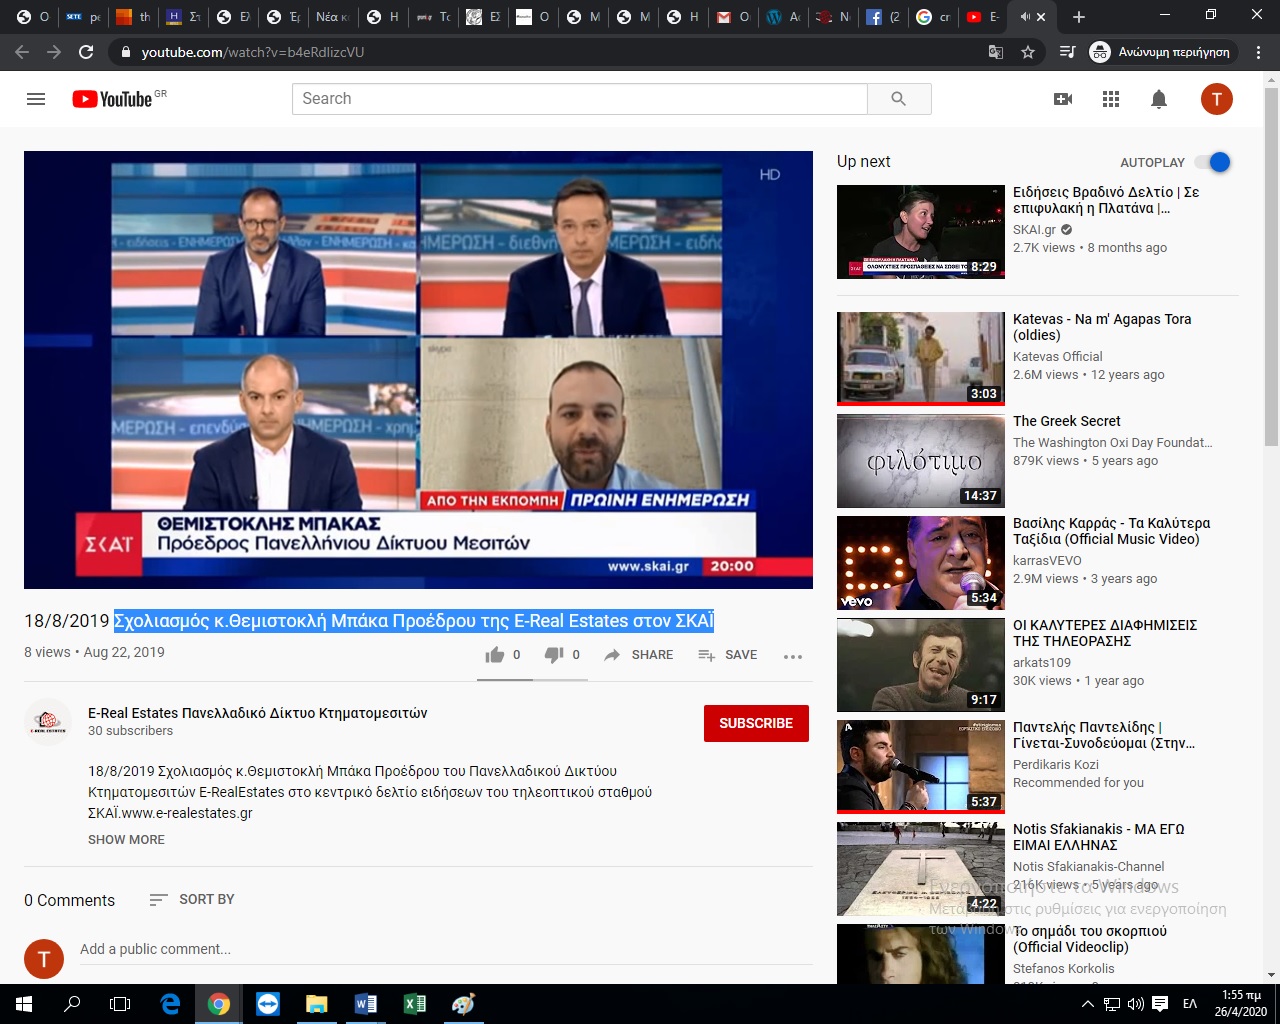The height and width of the screenshot is (1024, 1280).
Task: Open Word from taskbar
Action: click(365, 1004)
